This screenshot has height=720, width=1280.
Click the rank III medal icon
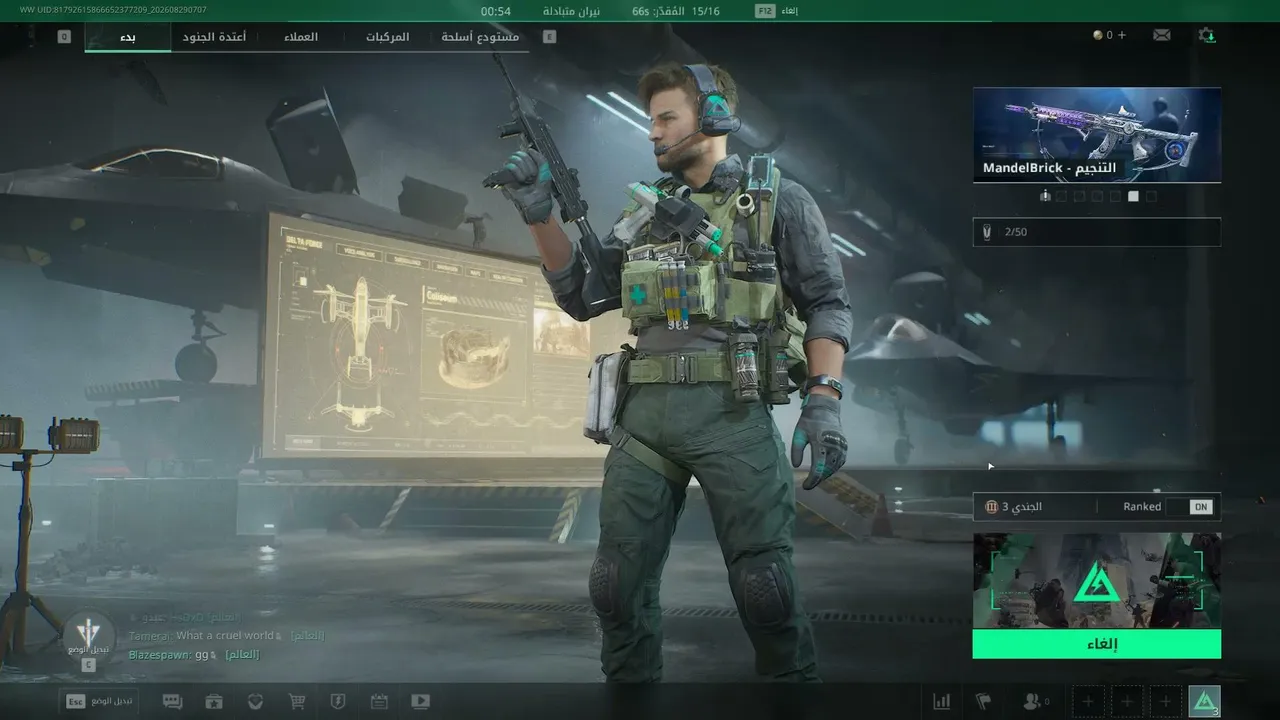[x=992, y=507]
